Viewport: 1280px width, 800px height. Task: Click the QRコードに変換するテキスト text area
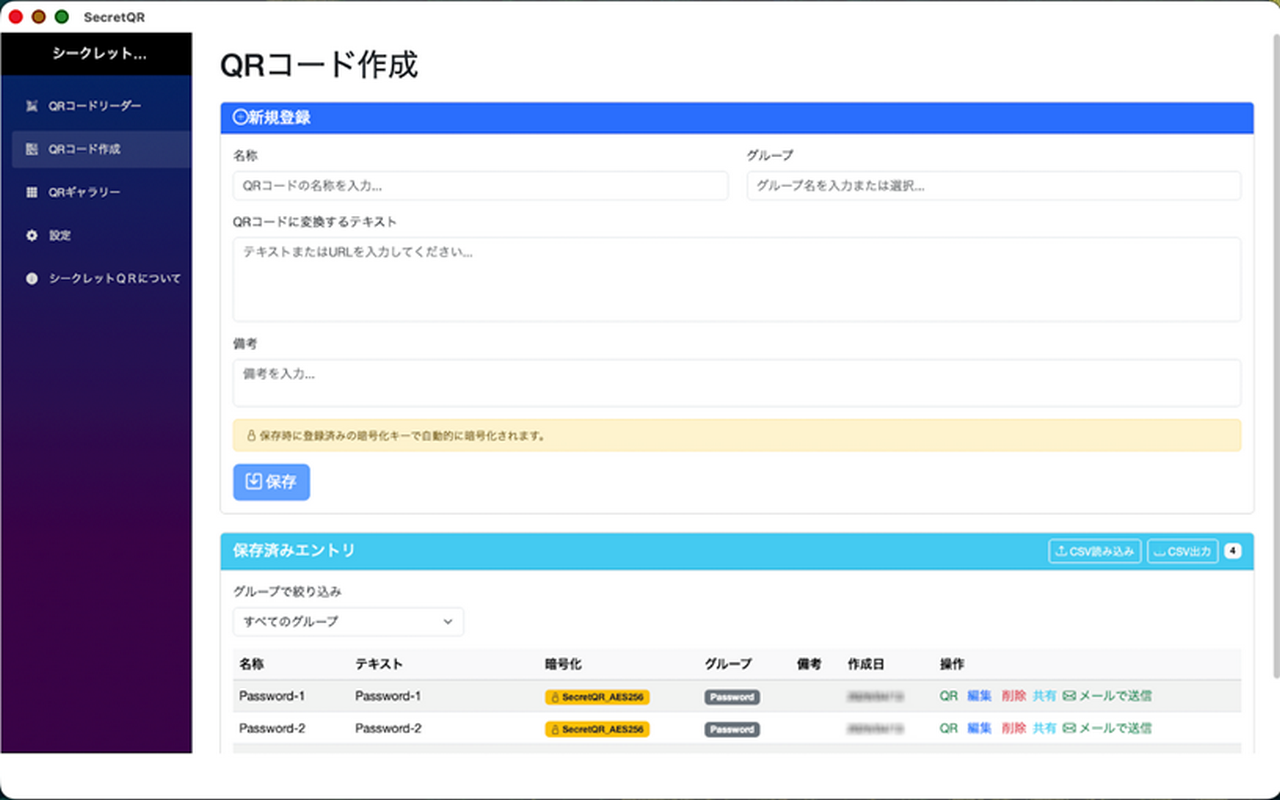click(737, 279)
